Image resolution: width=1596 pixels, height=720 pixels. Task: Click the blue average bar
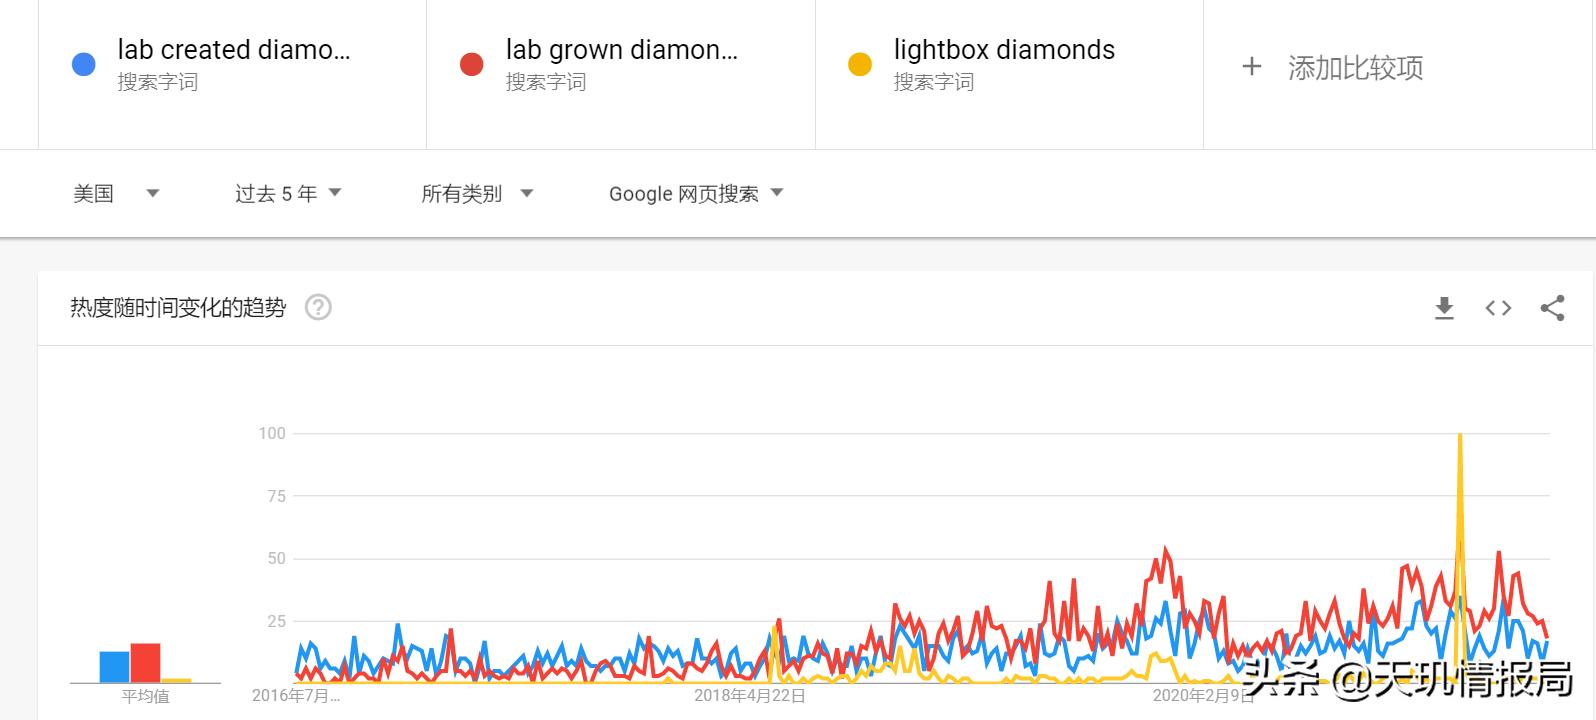pos(114,667)
